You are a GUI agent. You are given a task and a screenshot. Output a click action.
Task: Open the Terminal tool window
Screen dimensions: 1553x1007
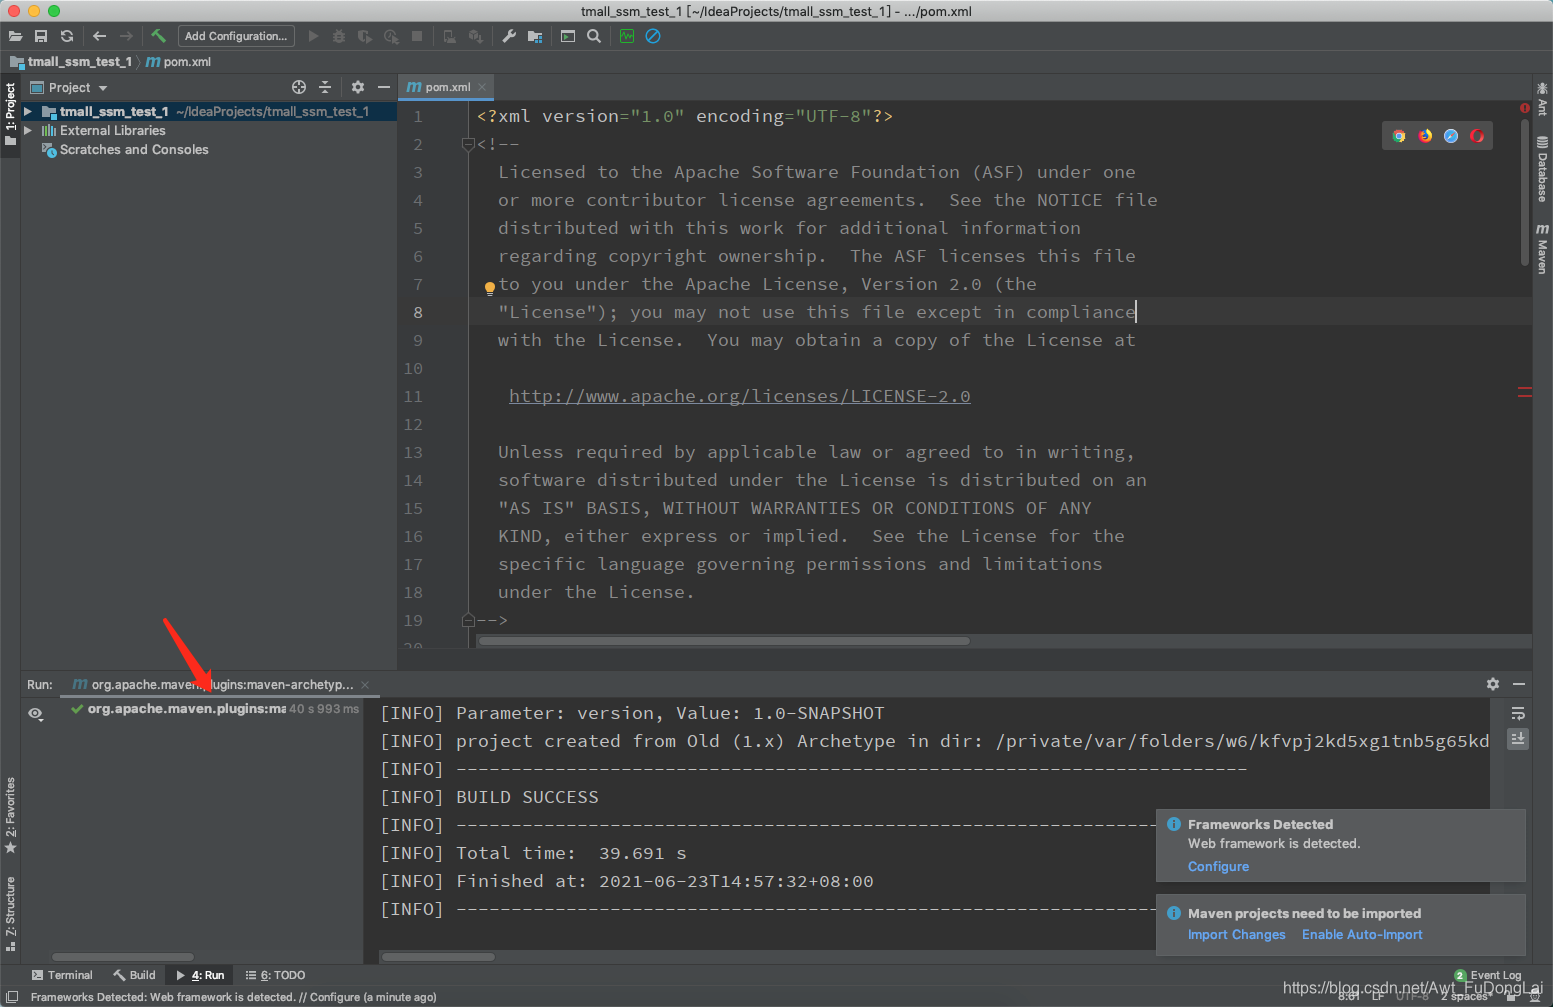[x=62, y=975]
